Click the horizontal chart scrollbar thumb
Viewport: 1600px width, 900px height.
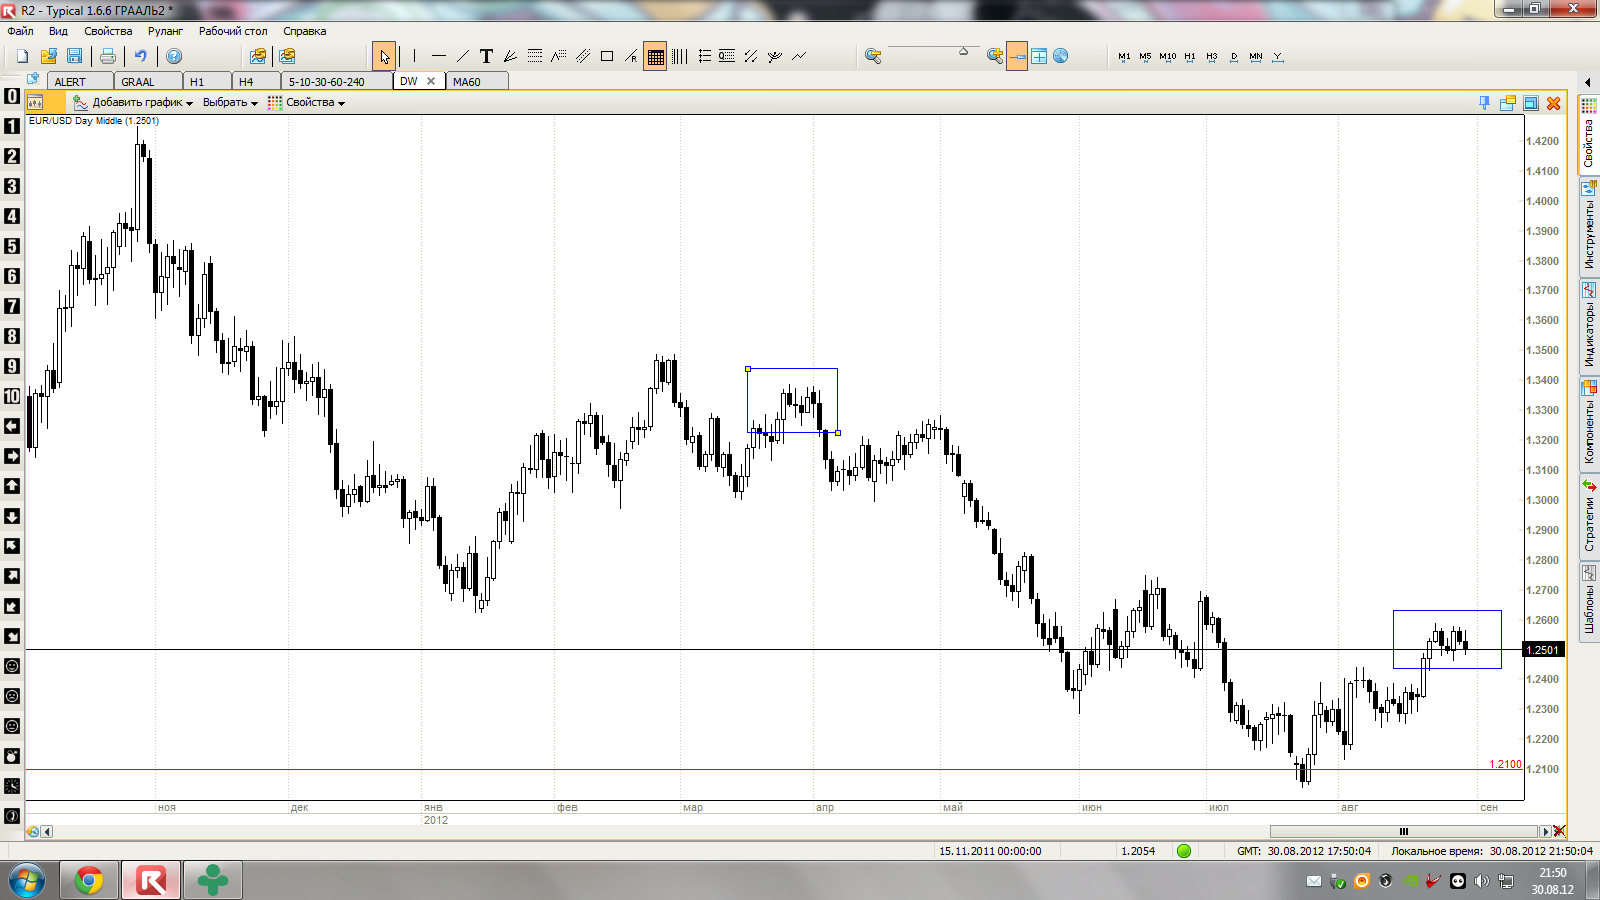(x=1403, y=831)
